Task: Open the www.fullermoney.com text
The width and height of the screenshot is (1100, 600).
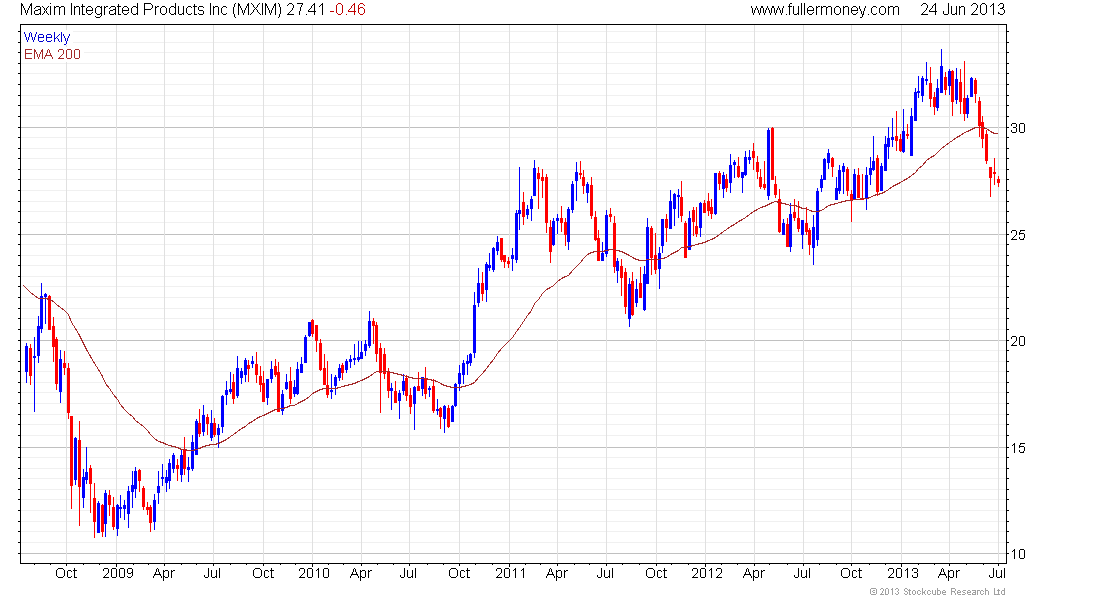Action: click(825, 10)
